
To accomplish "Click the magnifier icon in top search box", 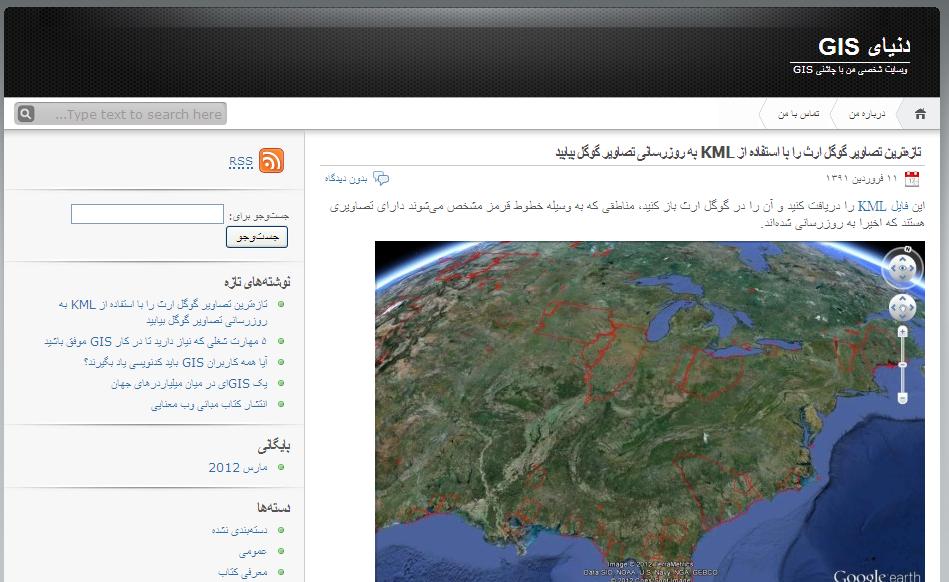I will click(27, 114).
